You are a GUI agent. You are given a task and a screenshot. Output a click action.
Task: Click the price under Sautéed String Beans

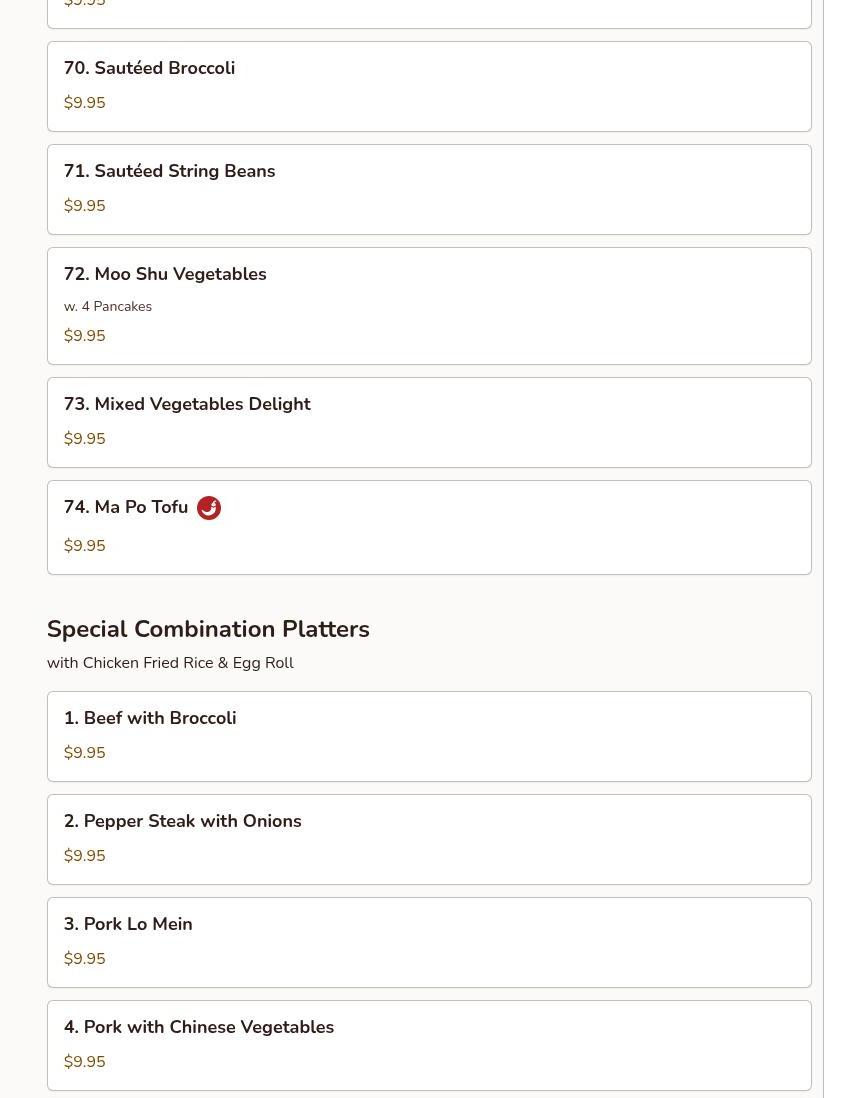(x=84, y=206)
